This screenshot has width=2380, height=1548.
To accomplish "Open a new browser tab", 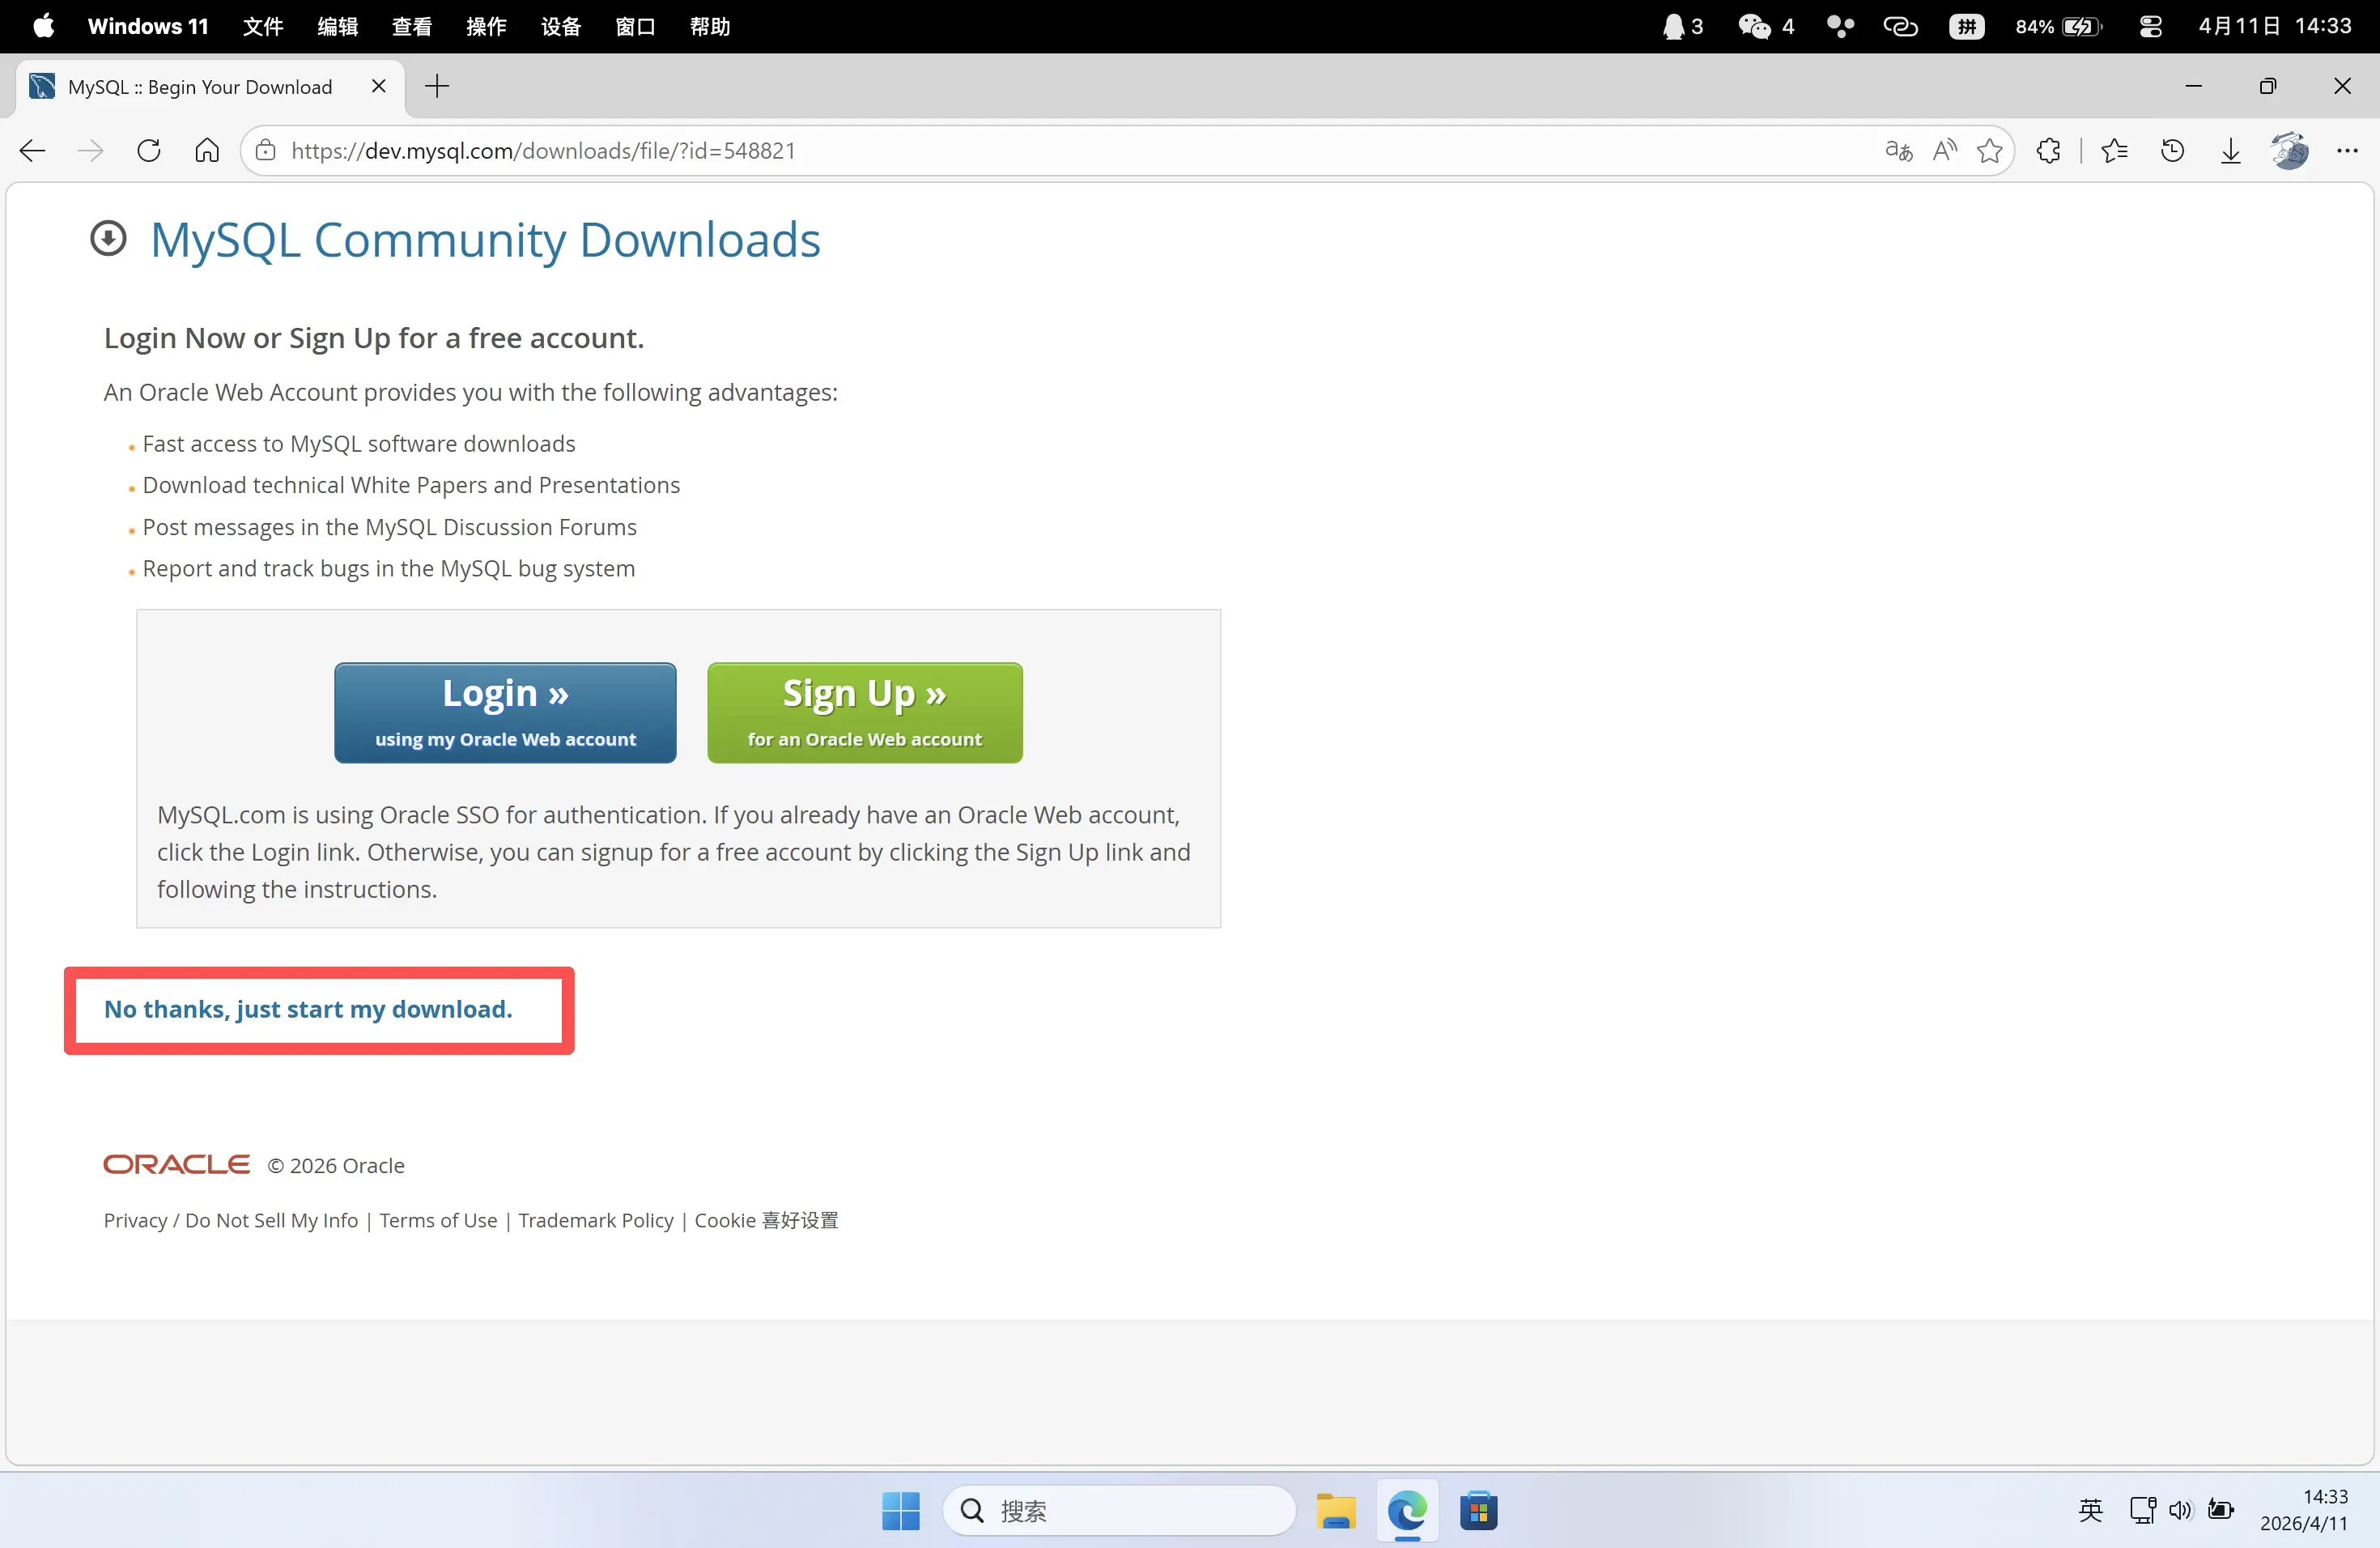I will [x=437, y=87].
